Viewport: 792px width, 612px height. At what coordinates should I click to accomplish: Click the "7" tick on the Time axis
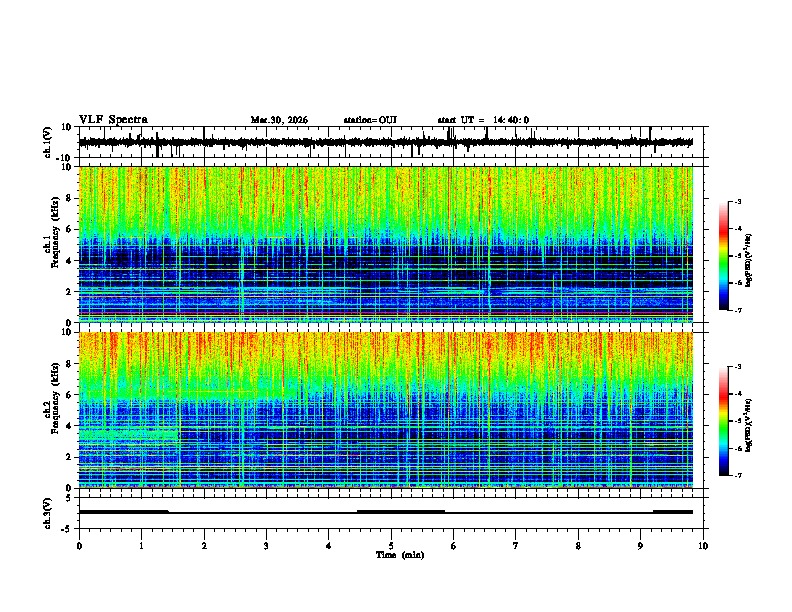click(x=516, y=546)
